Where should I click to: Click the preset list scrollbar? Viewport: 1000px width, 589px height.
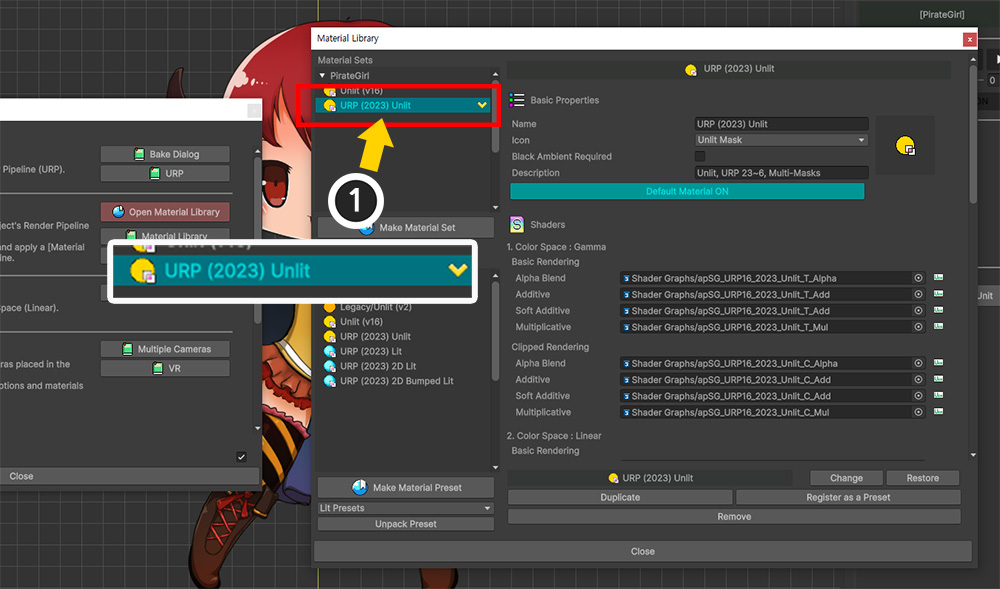pos(496,331)
